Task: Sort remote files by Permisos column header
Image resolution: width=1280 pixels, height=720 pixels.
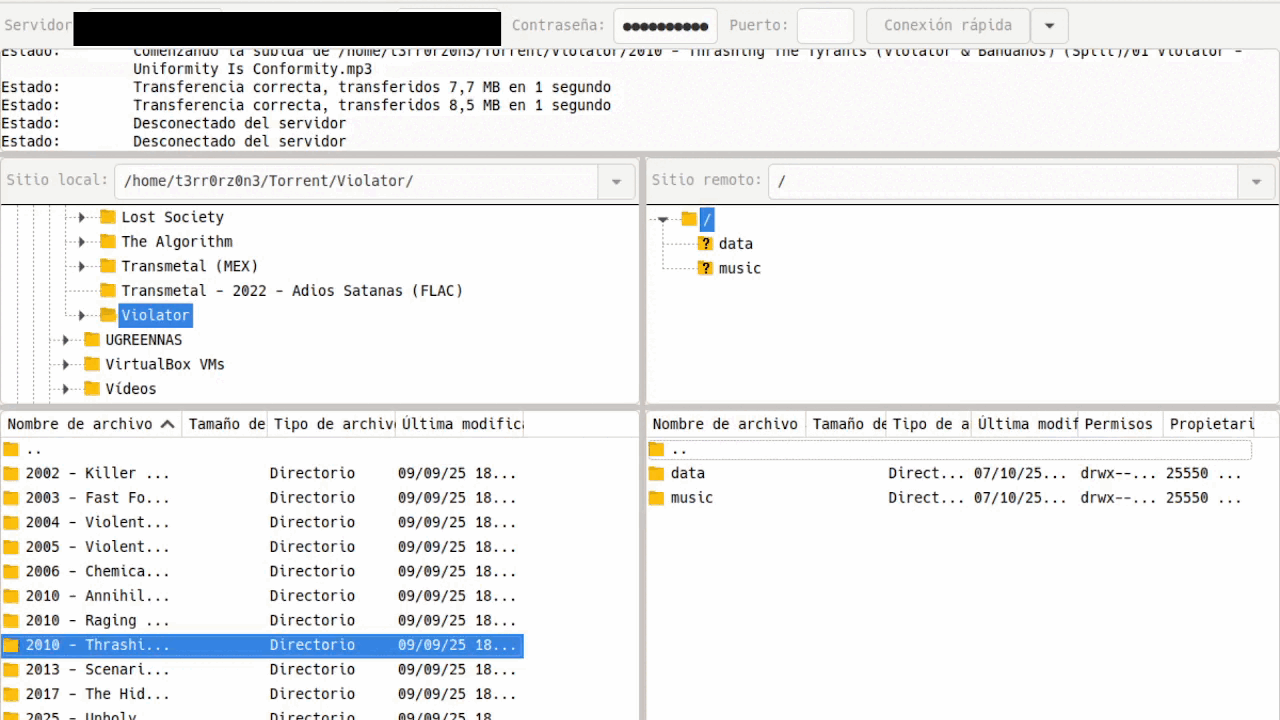Action: click(1118, 424)
